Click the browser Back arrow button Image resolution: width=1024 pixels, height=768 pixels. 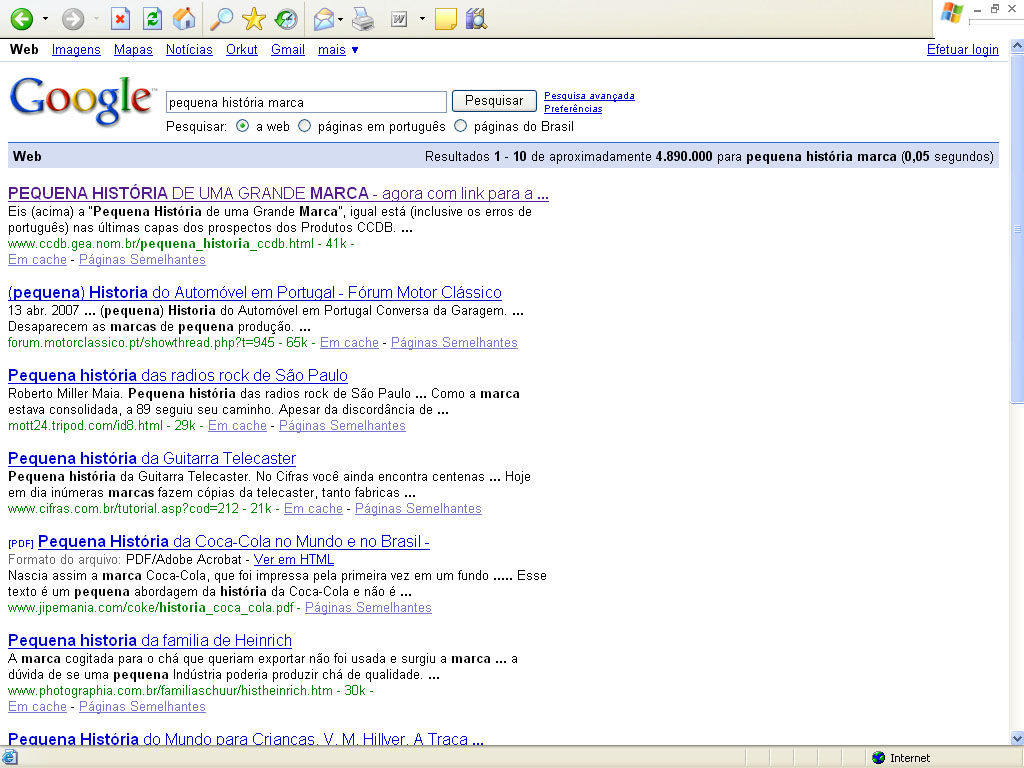coord(21,19)
